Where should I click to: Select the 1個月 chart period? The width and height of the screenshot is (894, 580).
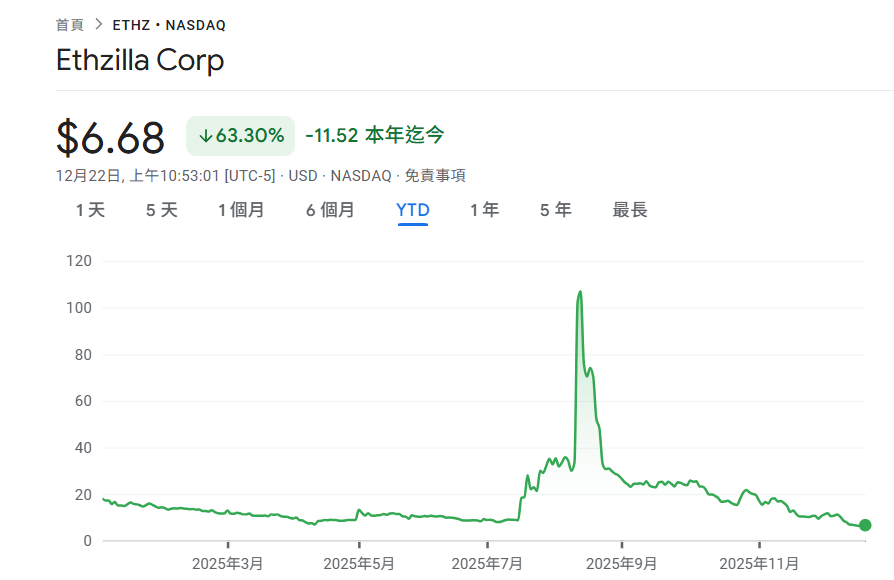coord(241,210)
